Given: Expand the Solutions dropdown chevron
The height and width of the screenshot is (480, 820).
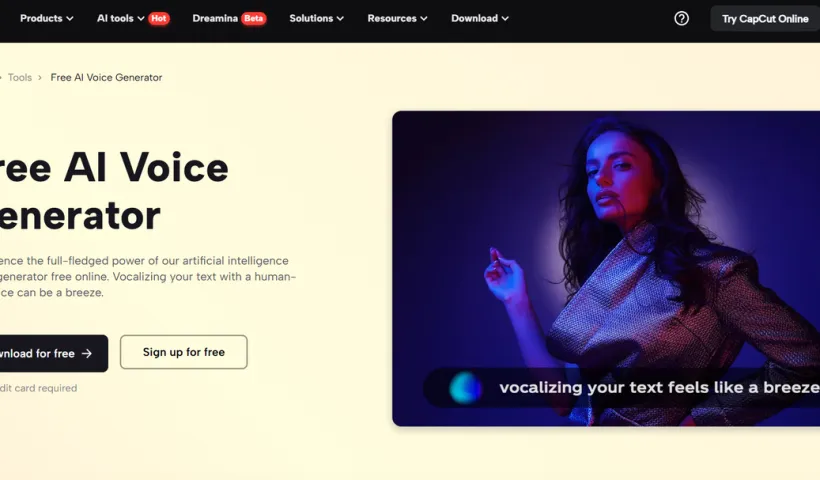Looking at the screenshot, I should pyautogui.click(x=340, y=19).
